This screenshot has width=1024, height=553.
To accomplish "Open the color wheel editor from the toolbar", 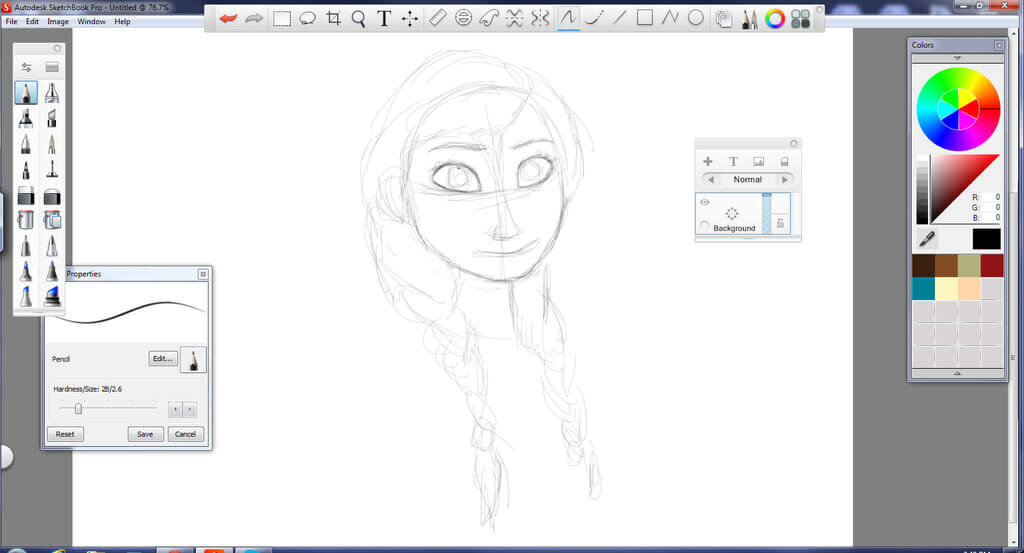I will tap(774, 18).
